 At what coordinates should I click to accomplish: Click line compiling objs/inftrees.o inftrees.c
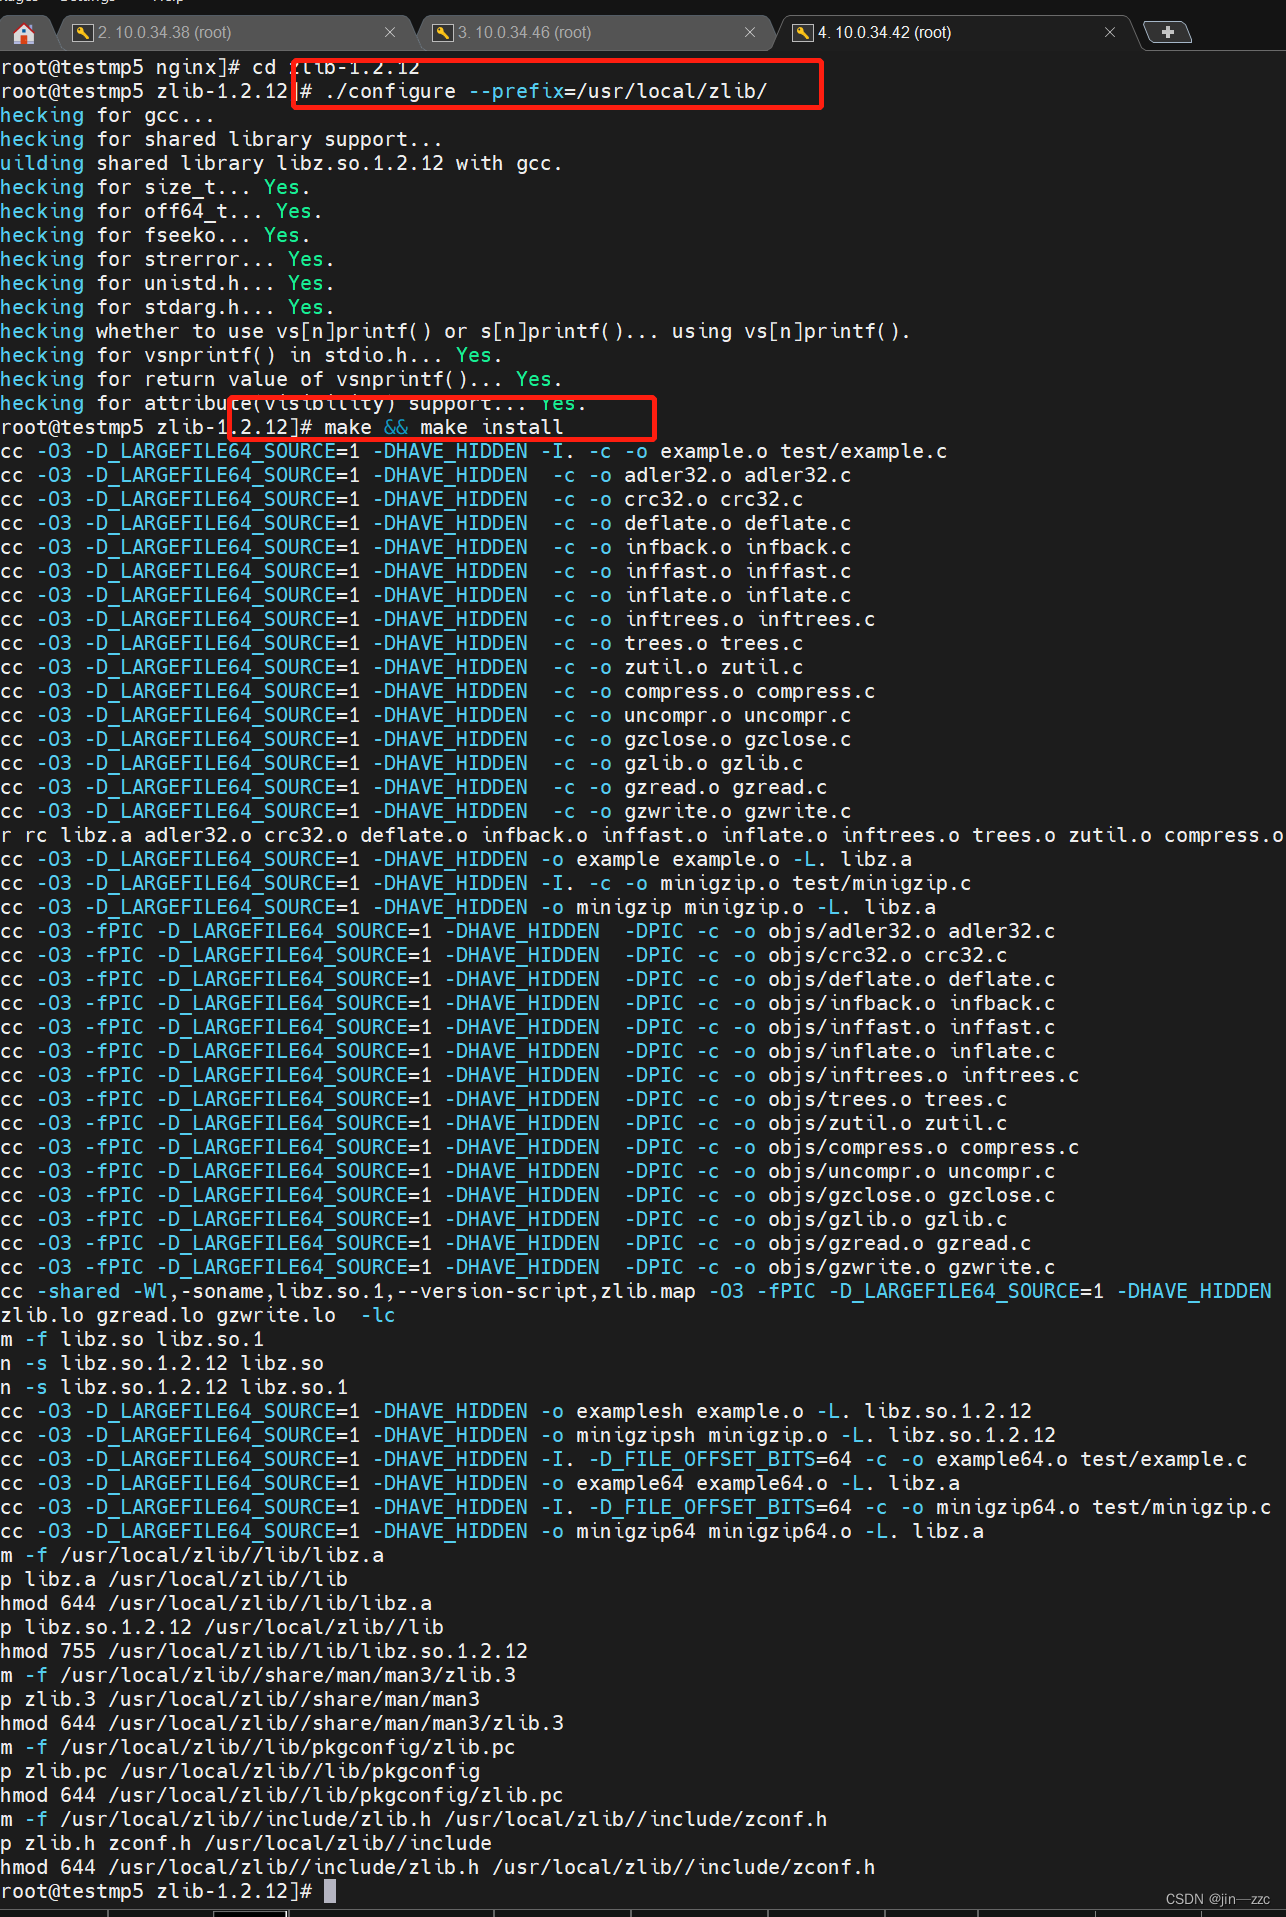pos(540,1075)
